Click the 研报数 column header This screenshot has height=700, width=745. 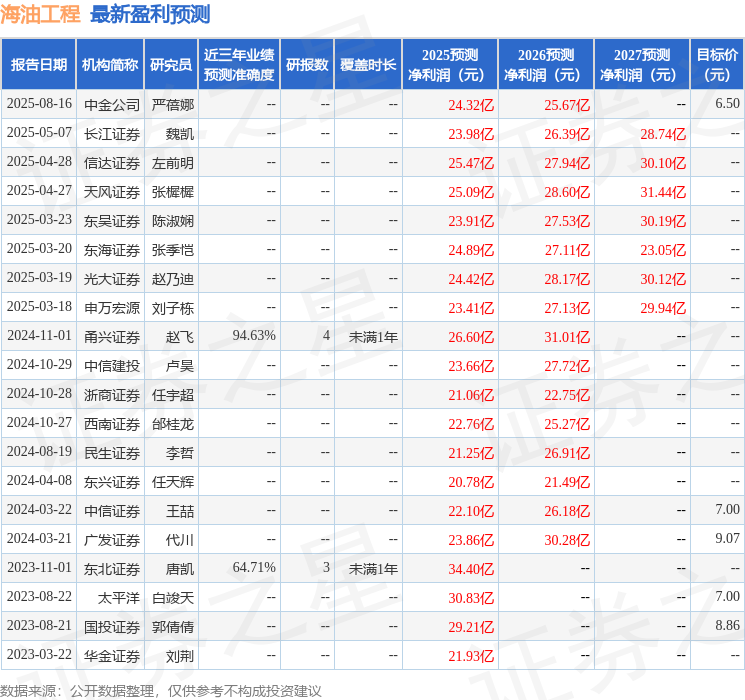(x=307, y=65)
